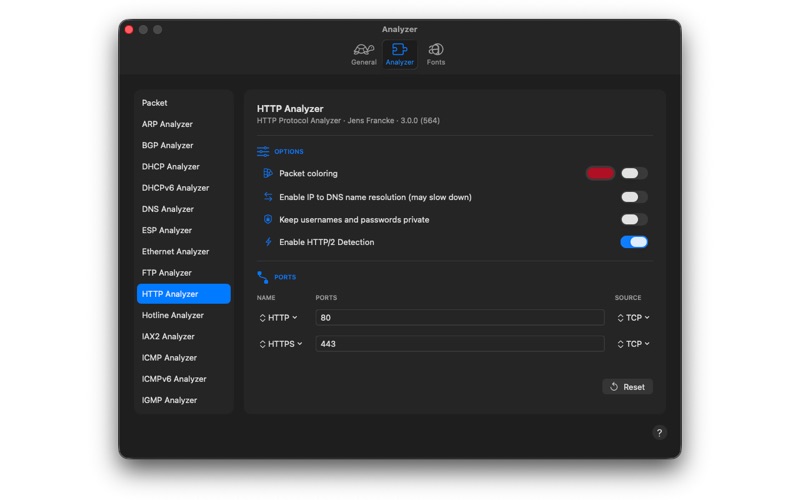Select DHCPv6 Analyzer in the sidebar
Image resolution: width=800 pixels, height=500 pixels.
[184, 188]
